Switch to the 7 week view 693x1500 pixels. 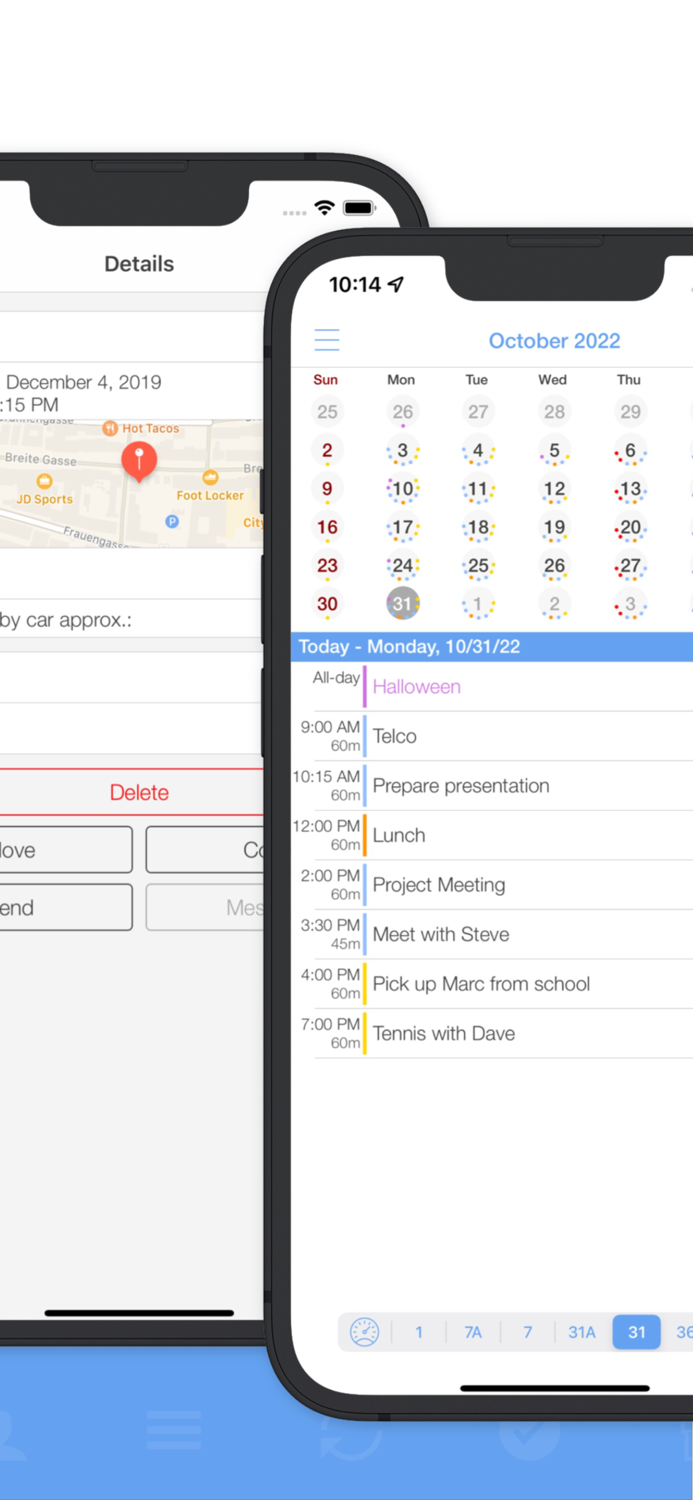click(527, 1332)
